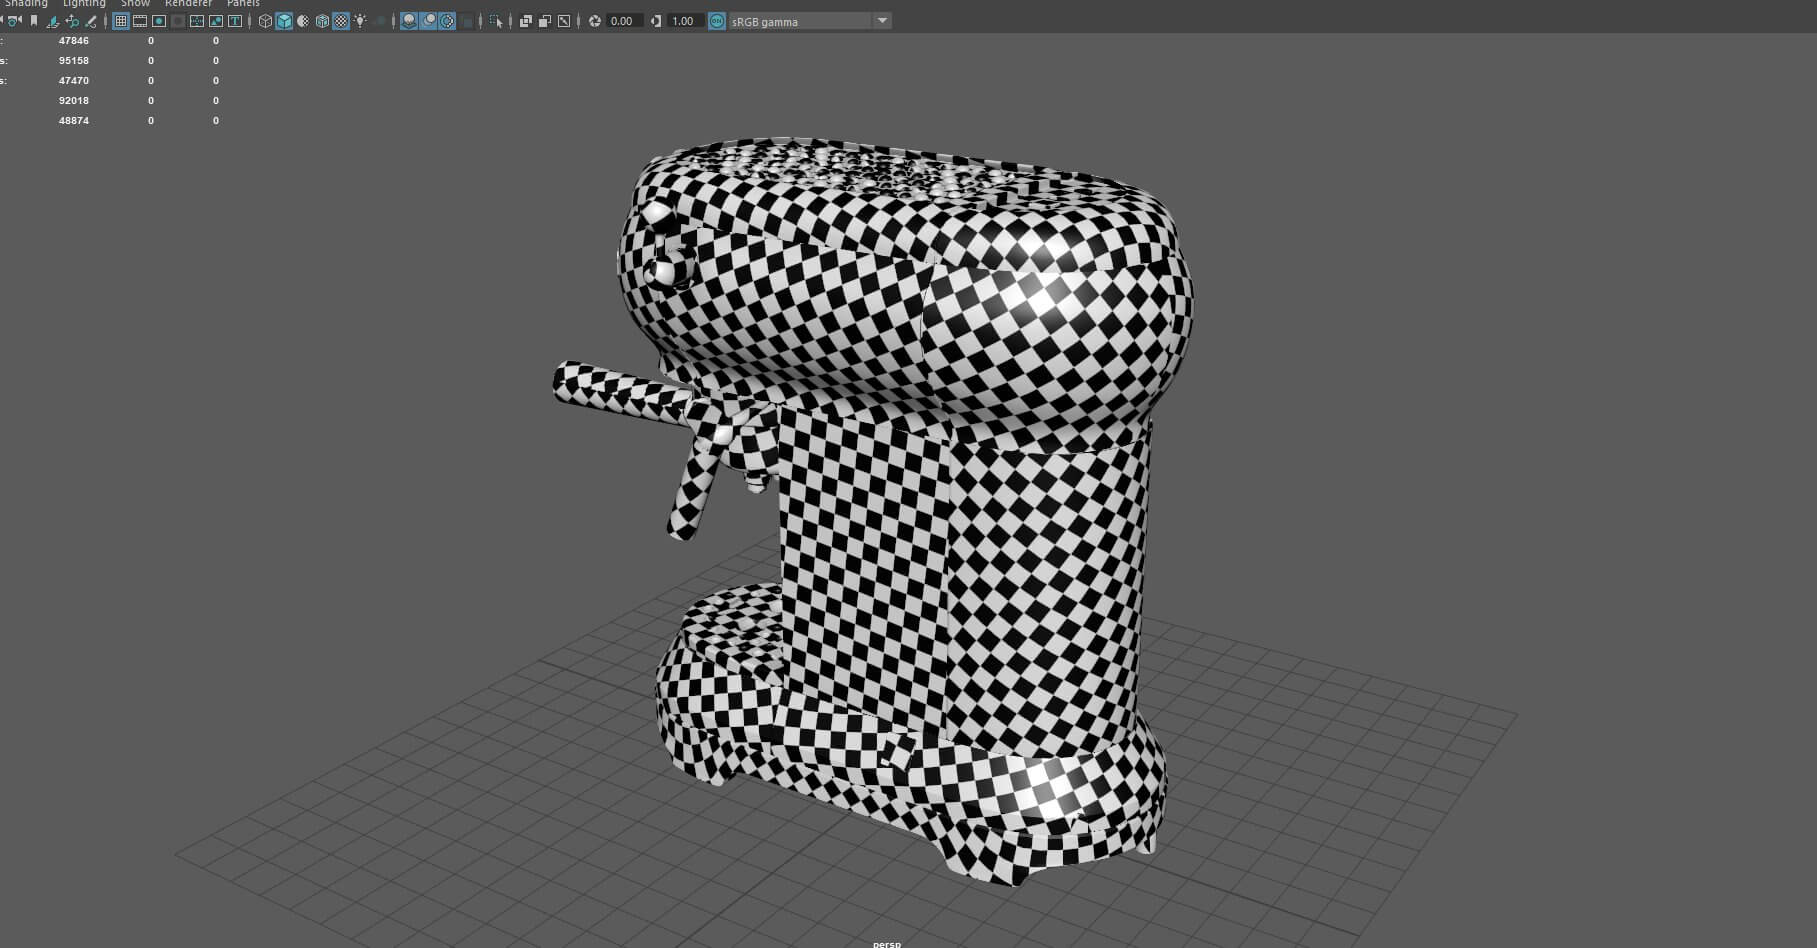Toggle the film gate overlay

tap(140, 21)
